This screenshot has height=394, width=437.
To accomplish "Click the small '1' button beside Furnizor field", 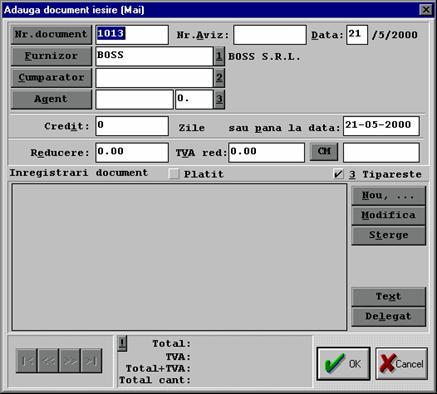I will (219, 56).
